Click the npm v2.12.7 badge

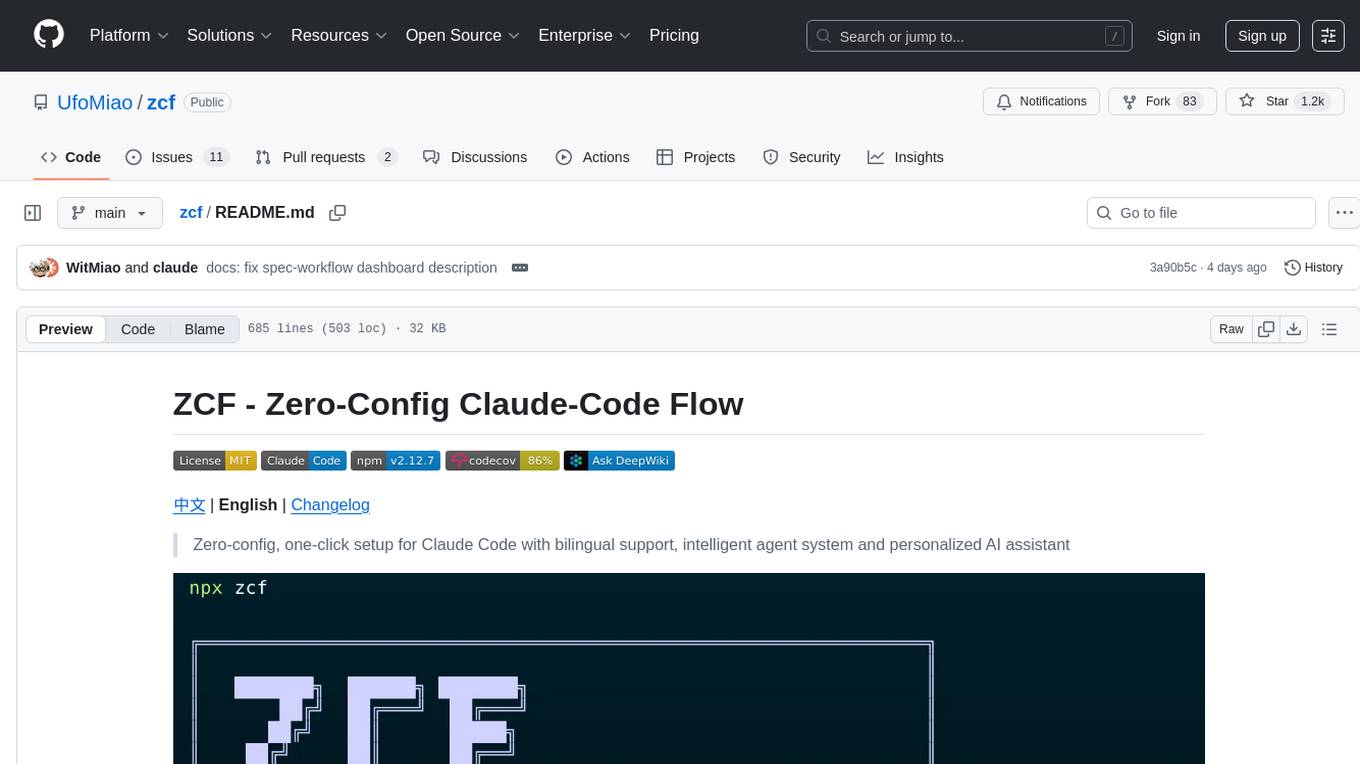[396, 461]
